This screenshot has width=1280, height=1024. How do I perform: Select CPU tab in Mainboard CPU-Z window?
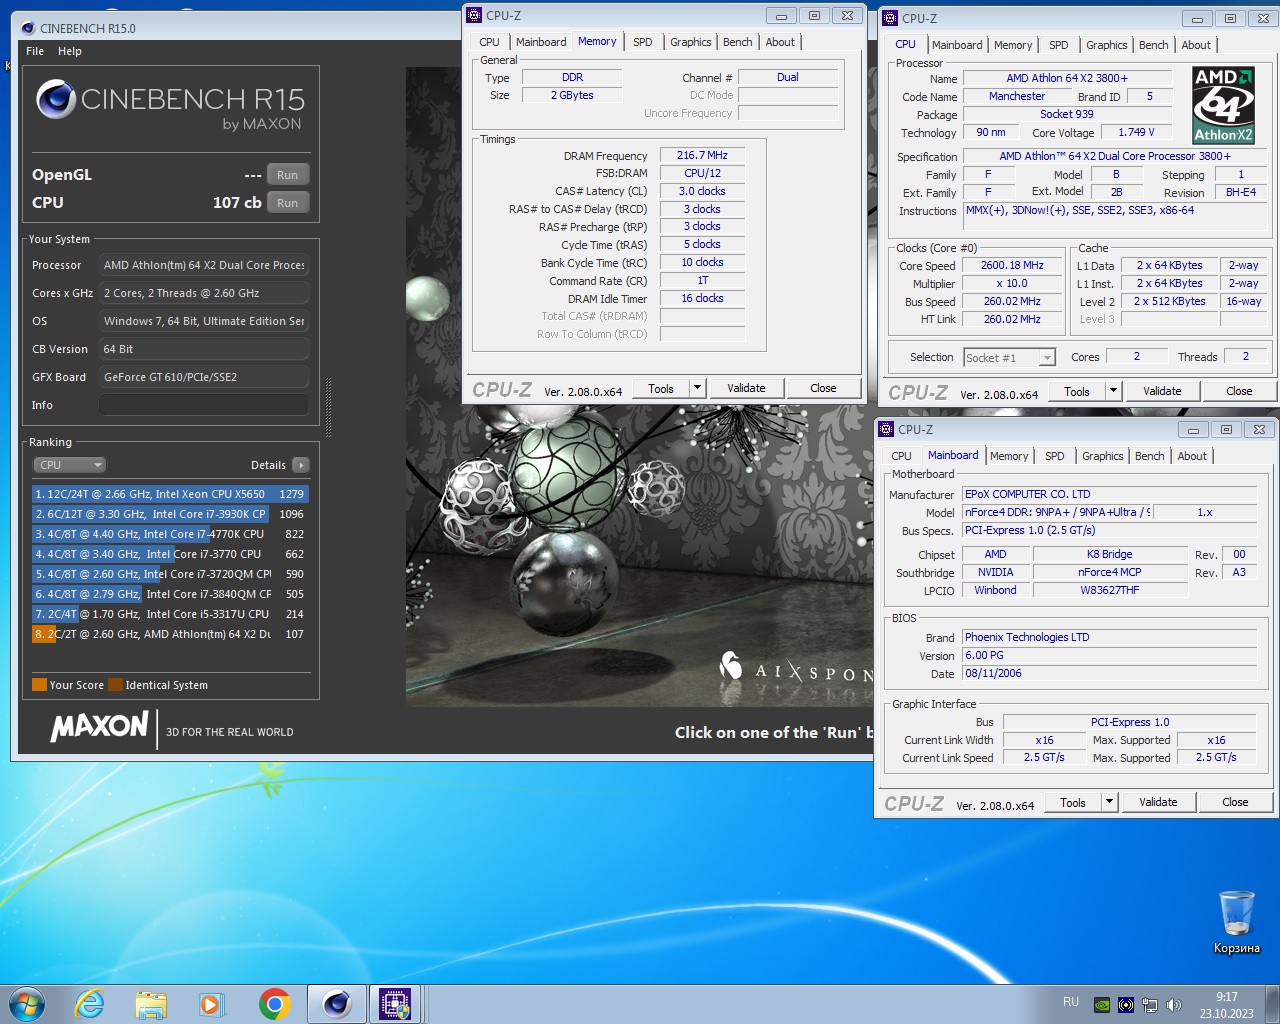pos(901,456)
